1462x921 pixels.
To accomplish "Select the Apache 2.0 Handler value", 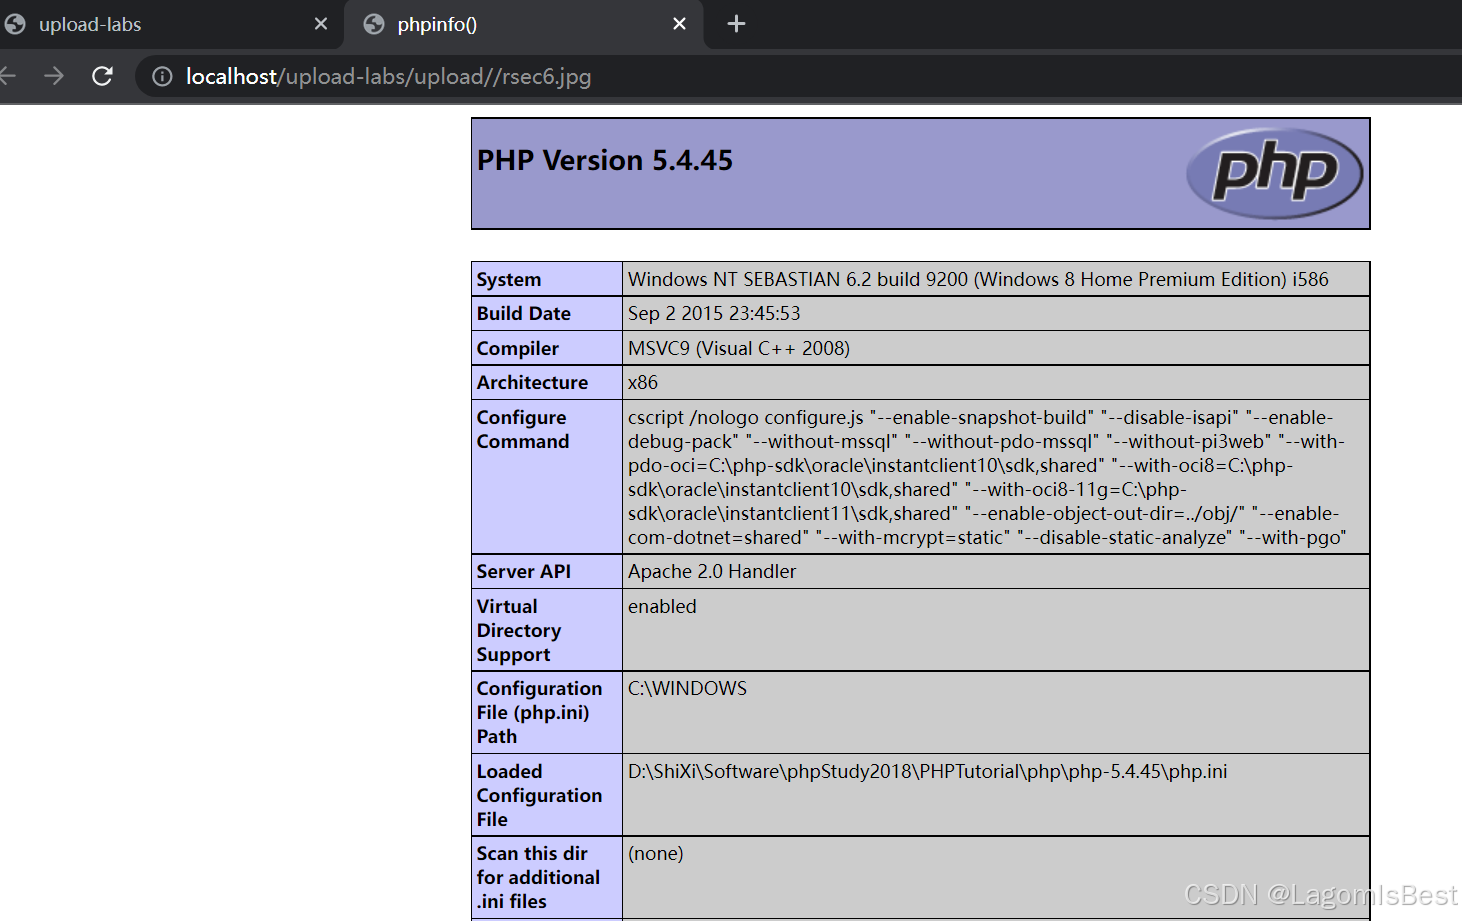I will pyautogui.click(x=712, y=571).
